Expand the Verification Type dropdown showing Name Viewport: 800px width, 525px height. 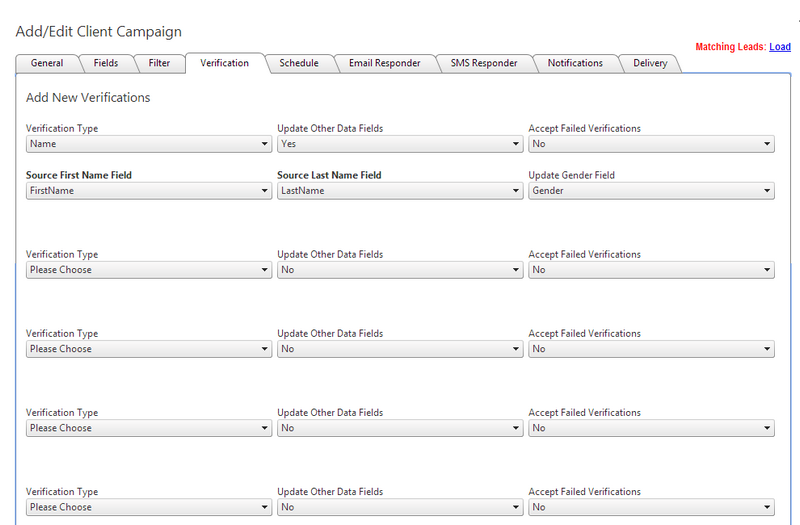(x=148, y=144)
